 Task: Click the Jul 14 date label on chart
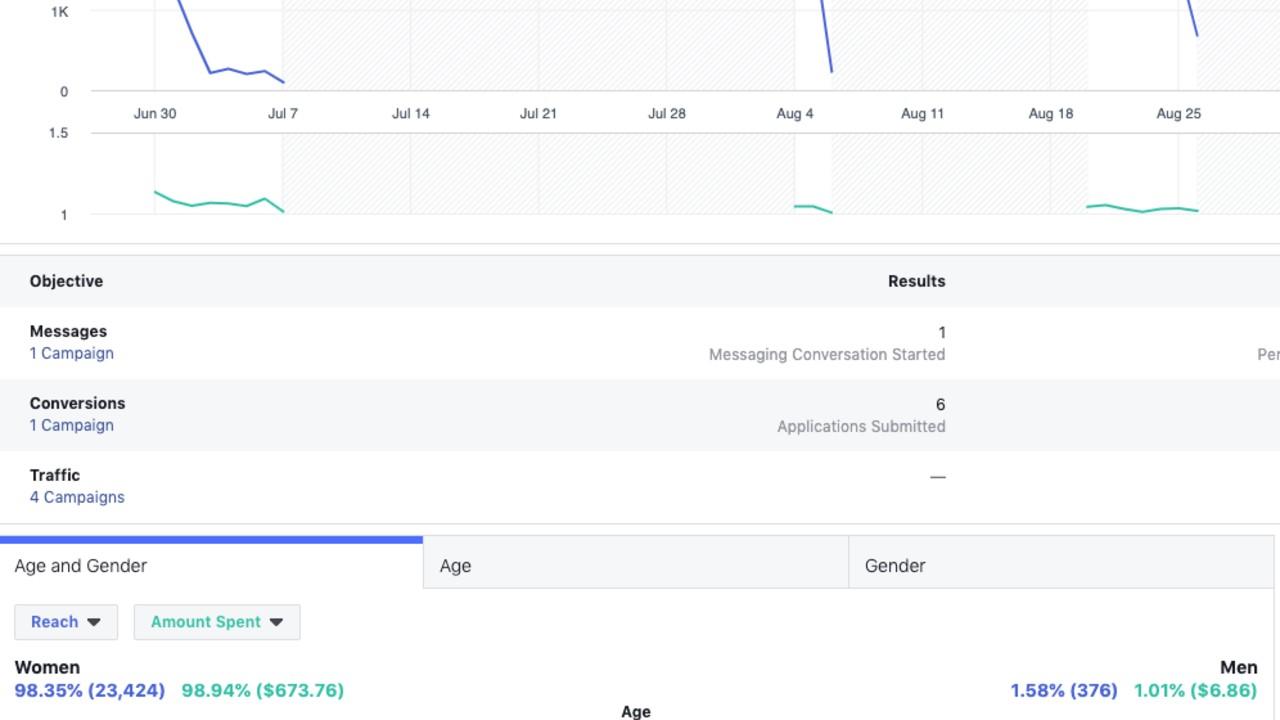(411, 114)
